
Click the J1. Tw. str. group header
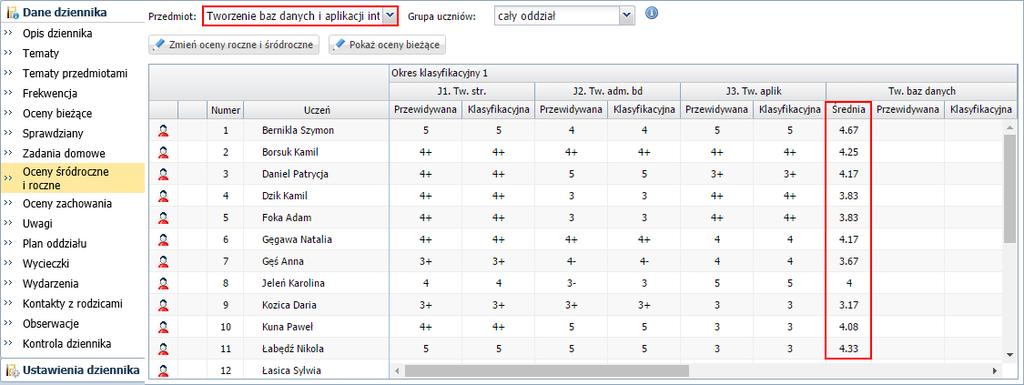pyautogui.click(x=462, y=91)
